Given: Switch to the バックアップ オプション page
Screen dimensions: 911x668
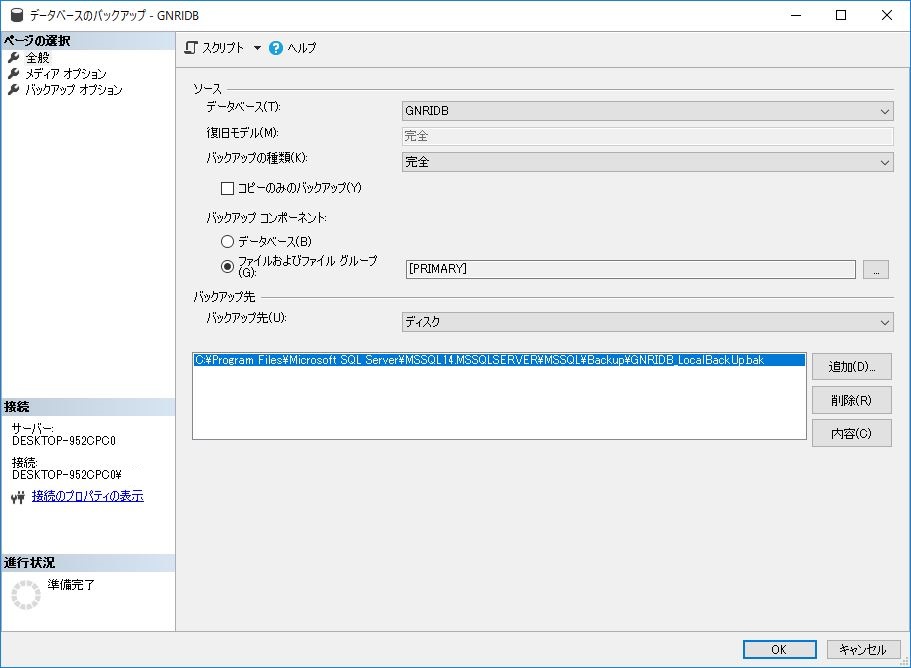Looking at the screenshot, I should point(74,90).
